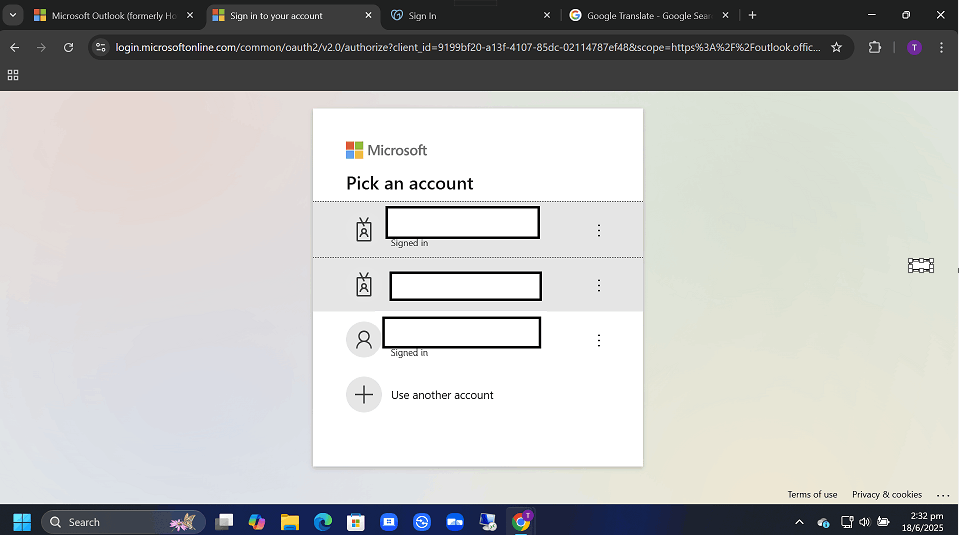Open the Terms of use link
Image resolution: width=959 pixels, height=535 pixels.
point(812,494)
